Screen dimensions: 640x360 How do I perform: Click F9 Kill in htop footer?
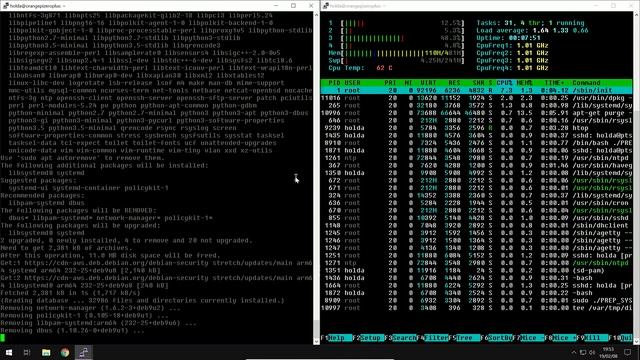(592, 338)
